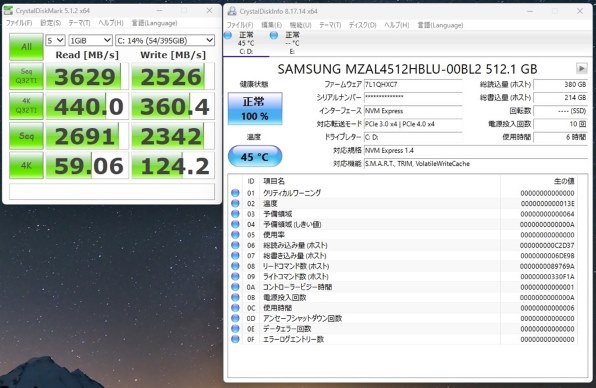Viewport: 596px width, 388px height.
Task: Click status icon for row 08 リードコマンド数
Action: (x=235, y=266)
